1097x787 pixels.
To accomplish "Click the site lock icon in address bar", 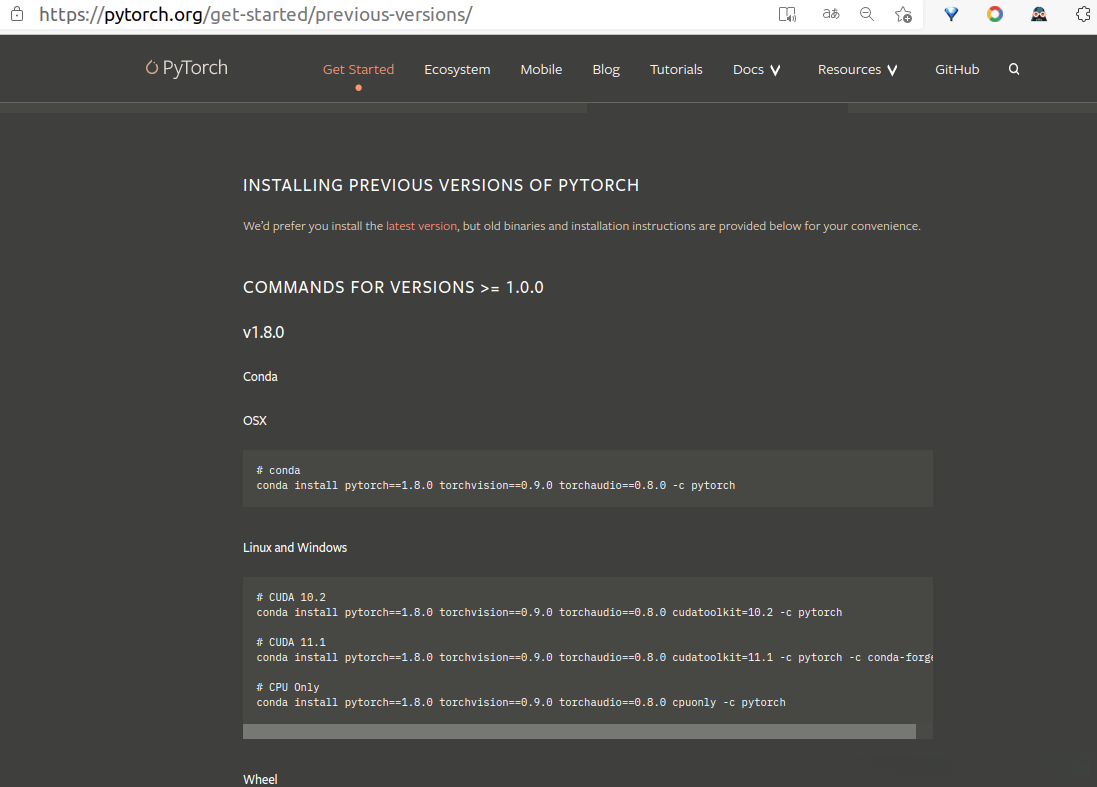I will [16, 14].
